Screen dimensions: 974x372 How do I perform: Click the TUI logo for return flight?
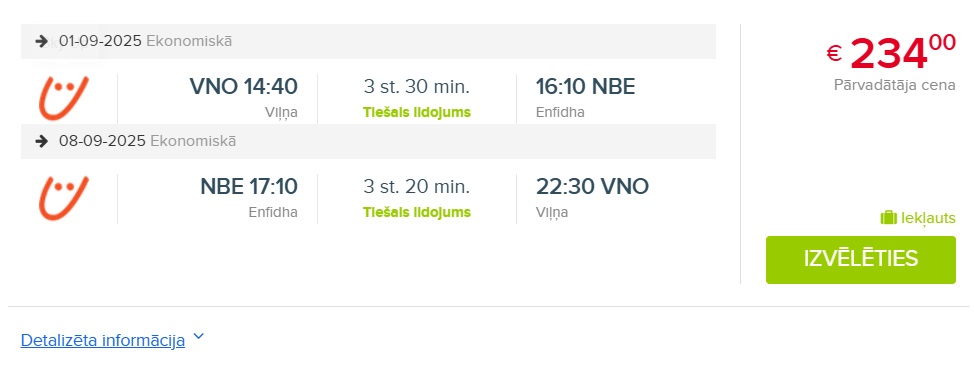[63, 198]
